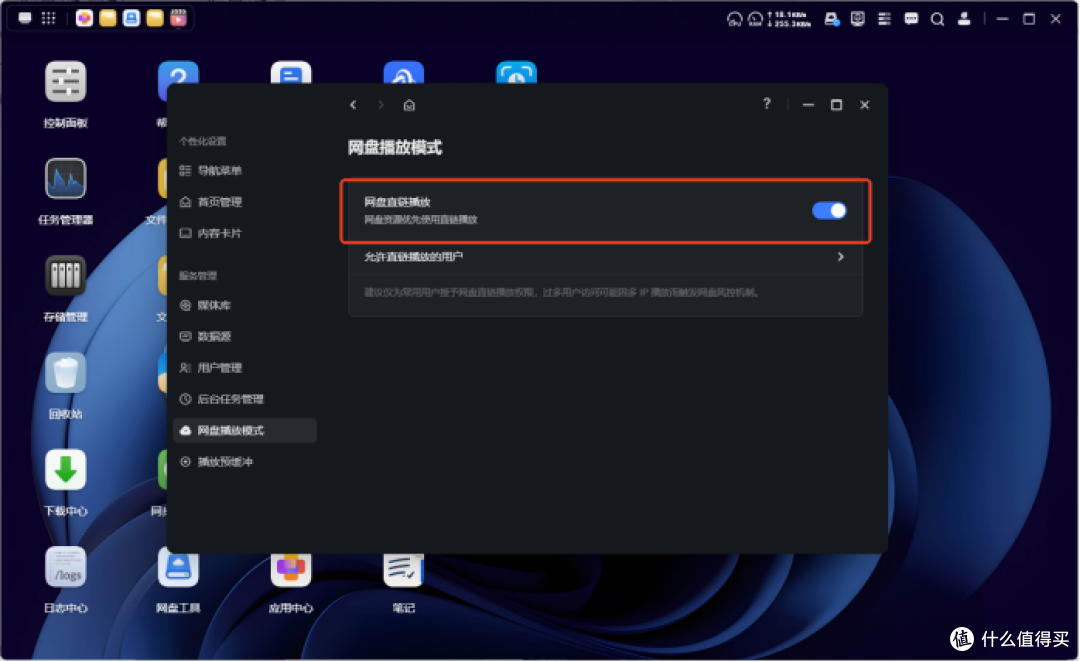This screenshot has width=1080, height=662.
Task: Click the show-desktop icon in the top bar
Action: (25, 19)
